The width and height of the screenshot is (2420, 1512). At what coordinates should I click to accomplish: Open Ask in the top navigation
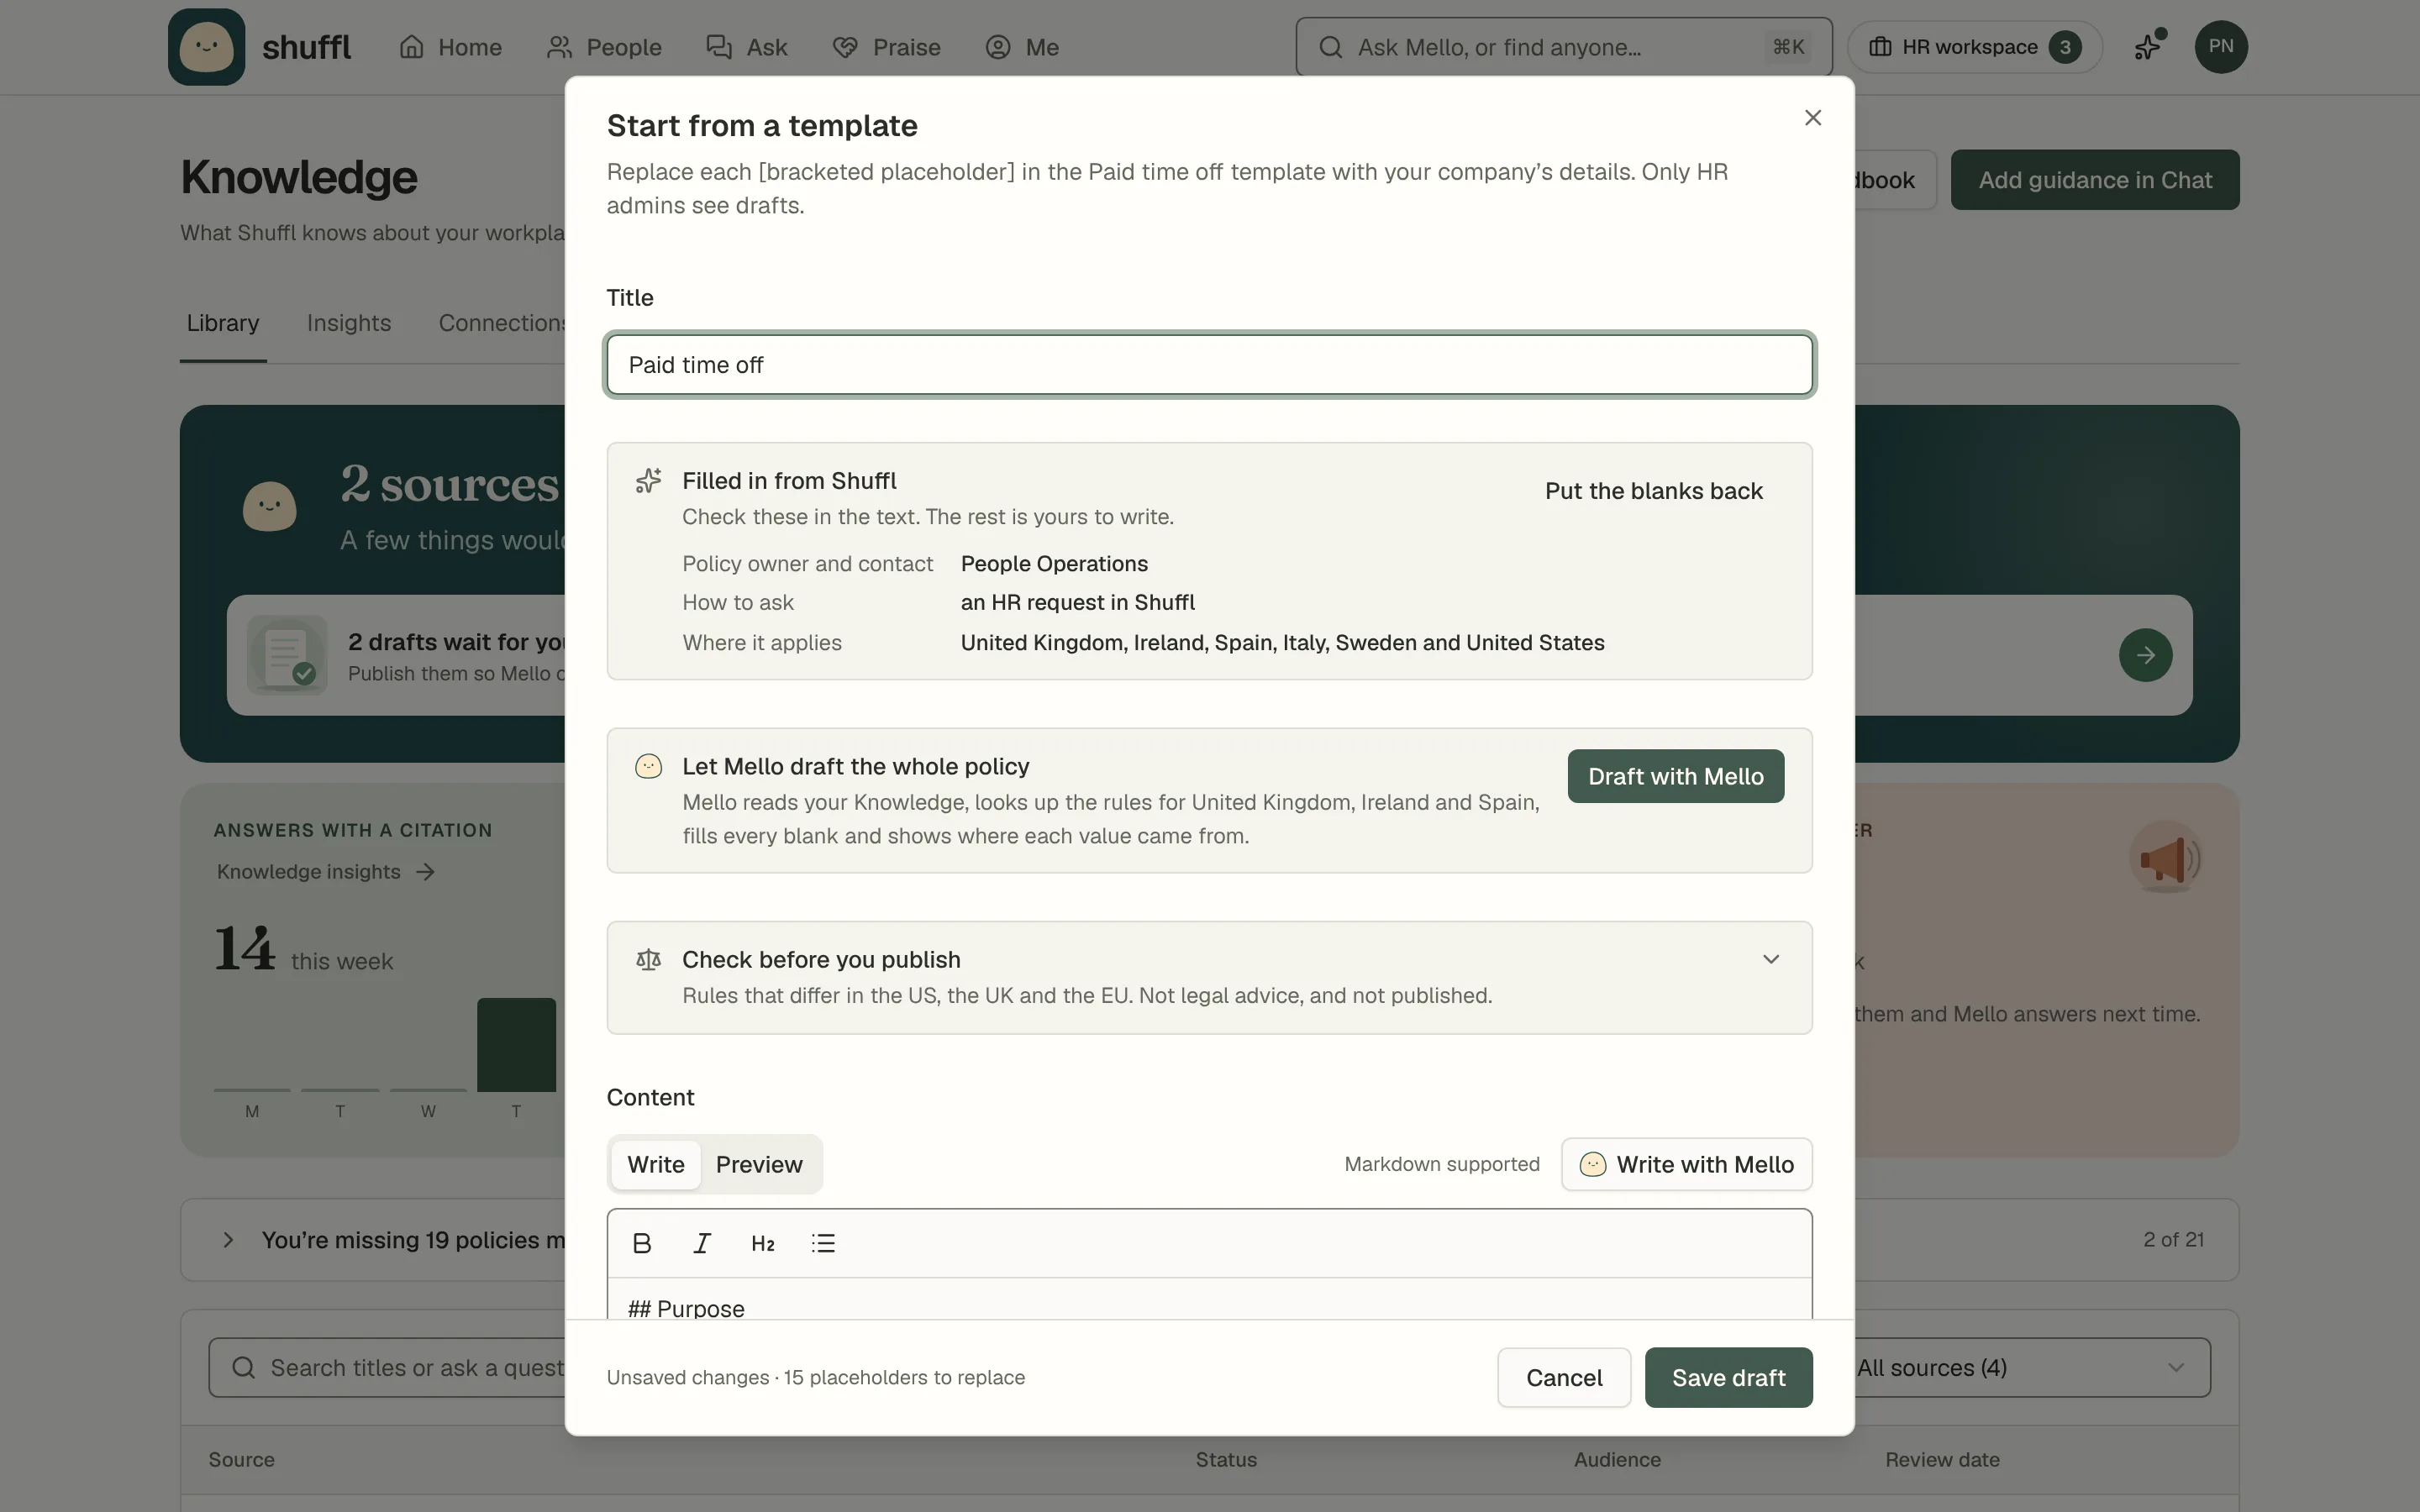747,47
